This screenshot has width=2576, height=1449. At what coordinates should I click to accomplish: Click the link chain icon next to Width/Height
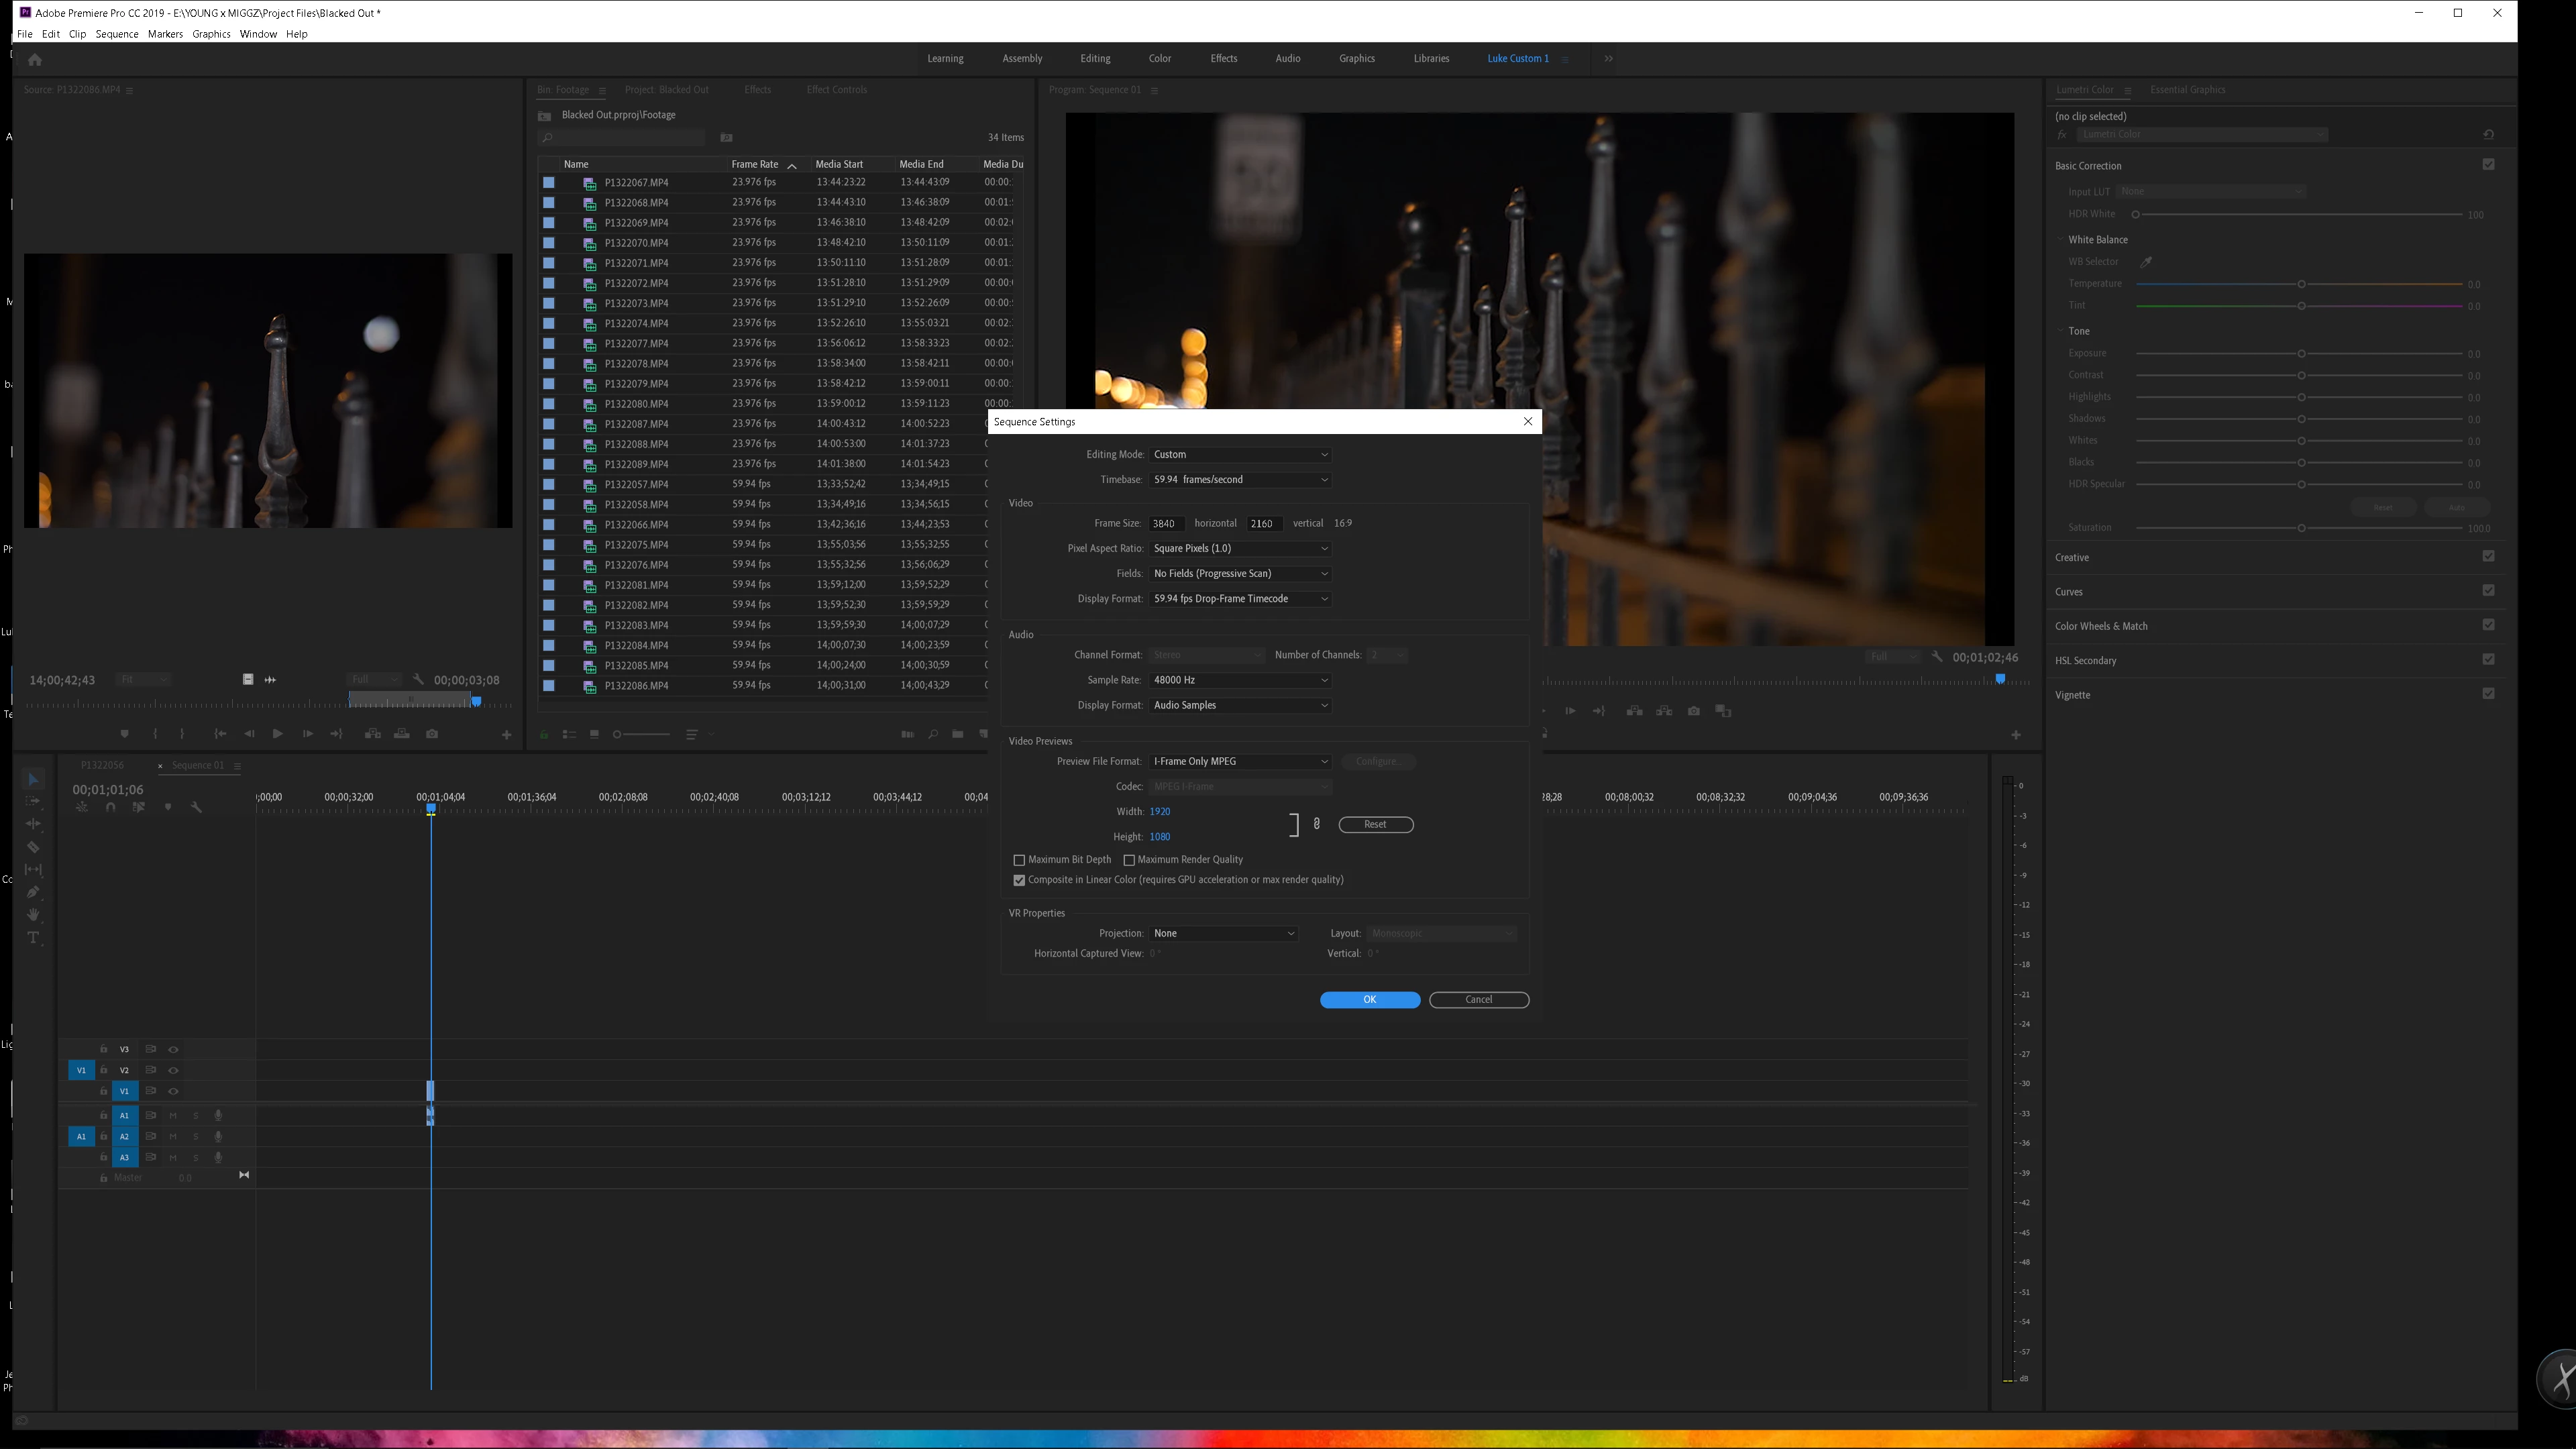[x=1316, y=824]
